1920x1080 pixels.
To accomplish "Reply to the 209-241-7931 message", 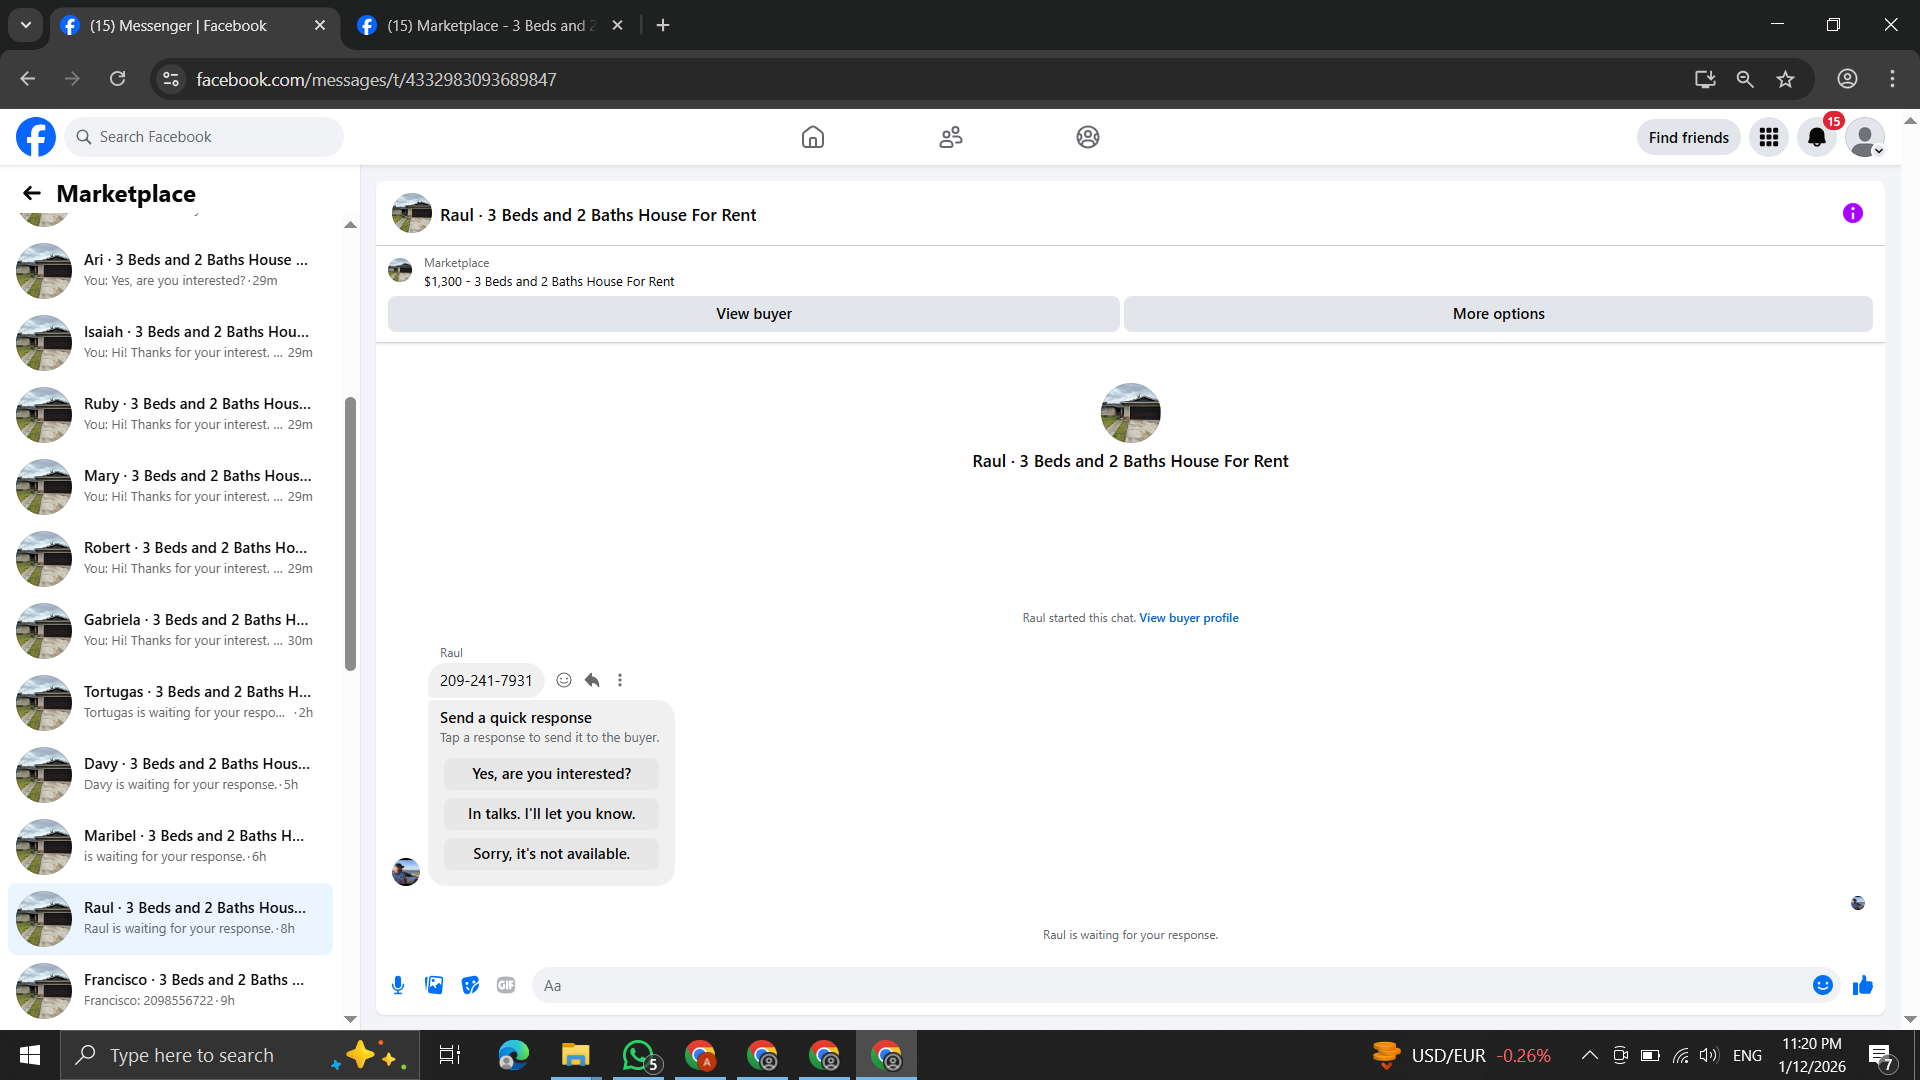I will coord(592,680).
